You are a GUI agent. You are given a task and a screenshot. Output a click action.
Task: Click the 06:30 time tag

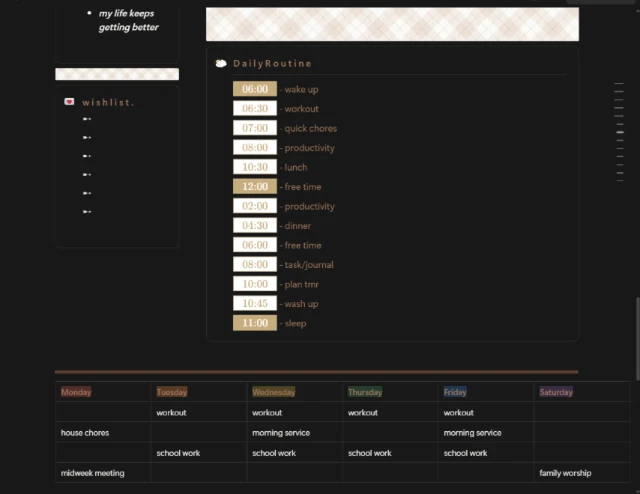(255, 109)
